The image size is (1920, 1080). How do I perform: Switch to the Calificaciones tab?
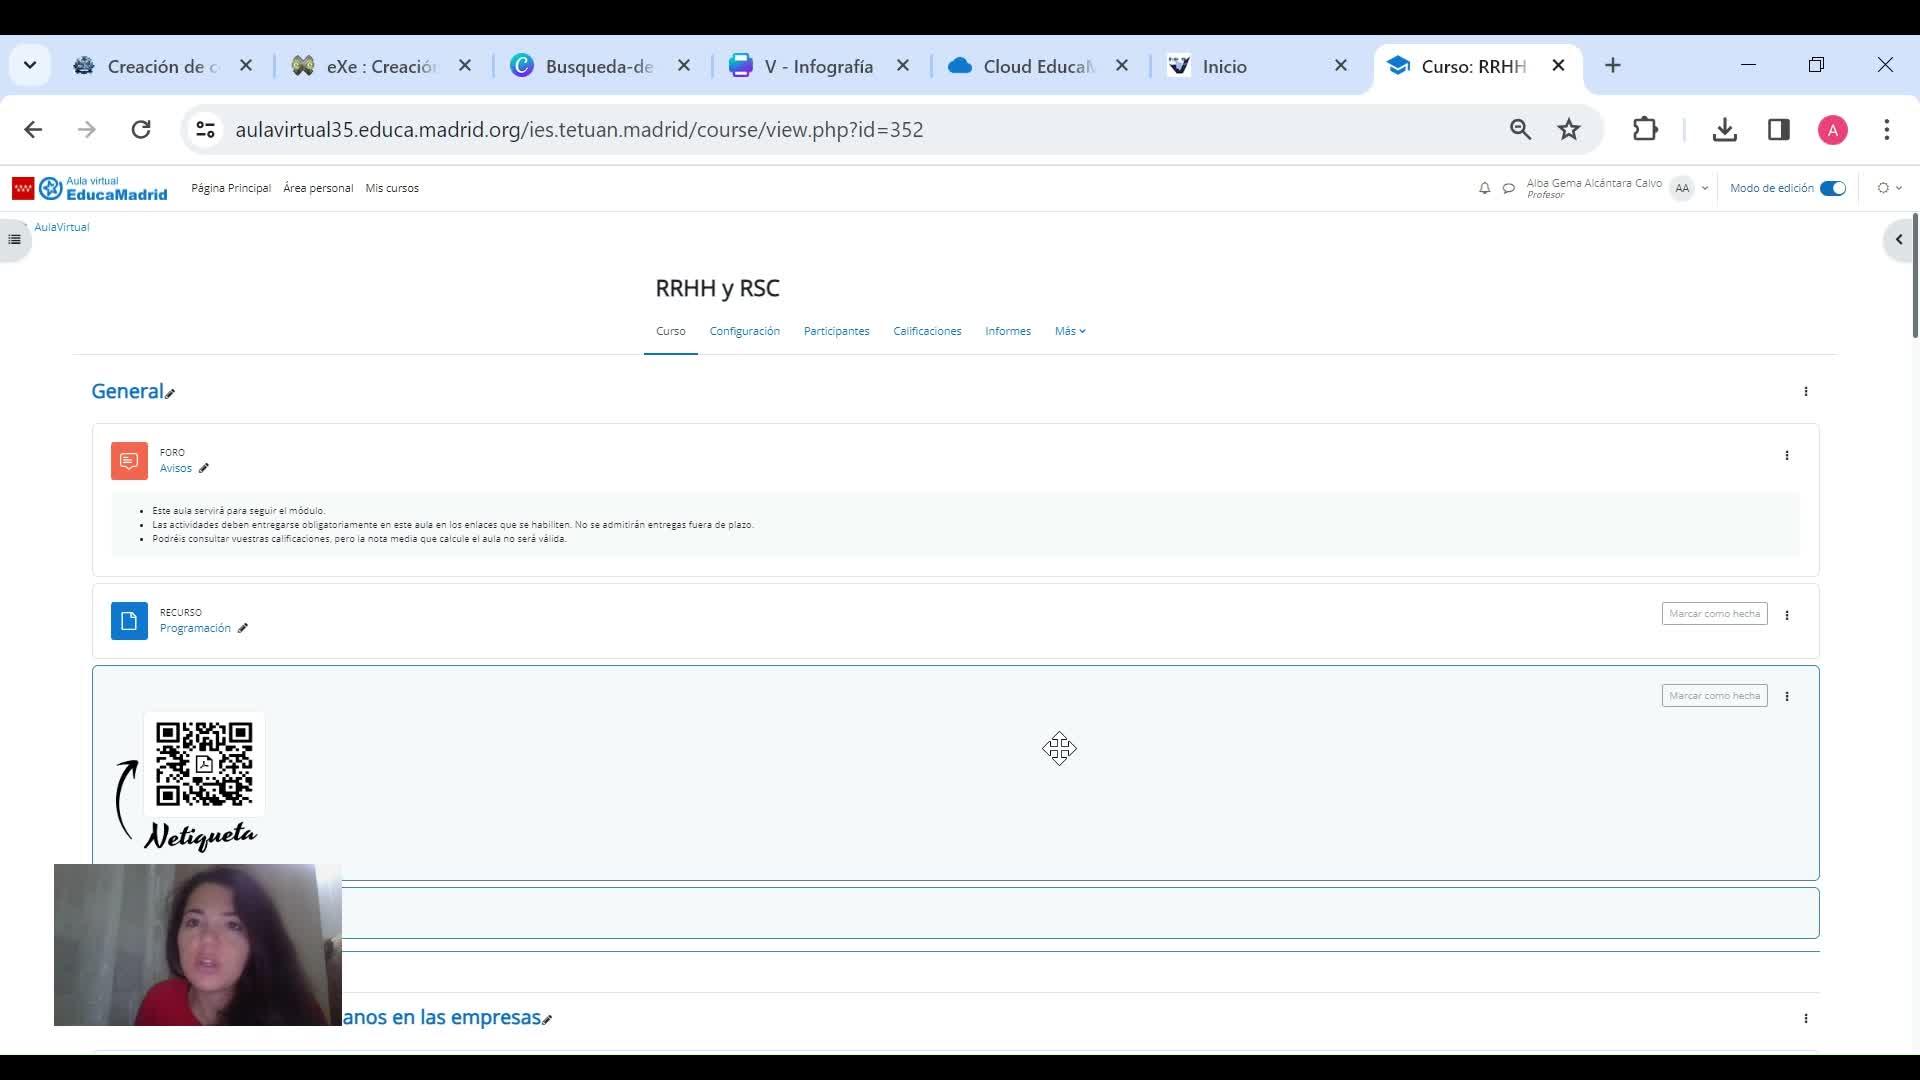[x=926, y=331]
